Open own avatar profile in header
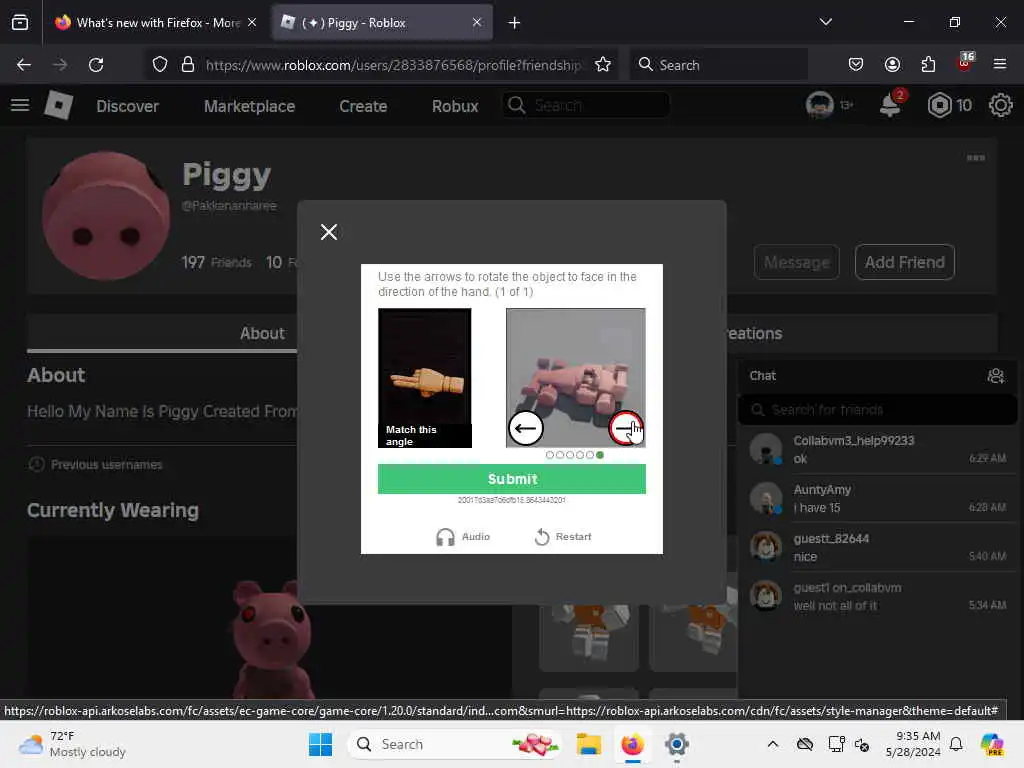Image resolution: width=1024 pixels, height=768 pixels. (x=820, y=105)
